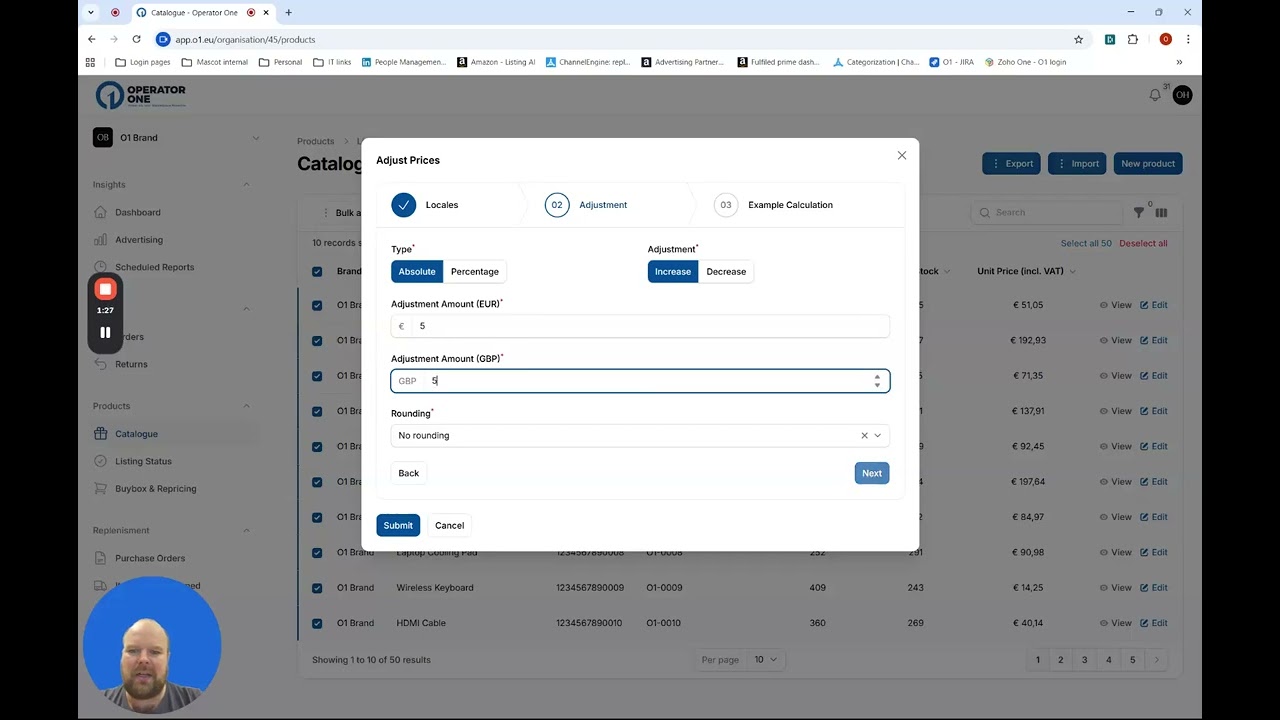Go Back to previous step
Screen dimensions: 1280x720
[409, 473]
